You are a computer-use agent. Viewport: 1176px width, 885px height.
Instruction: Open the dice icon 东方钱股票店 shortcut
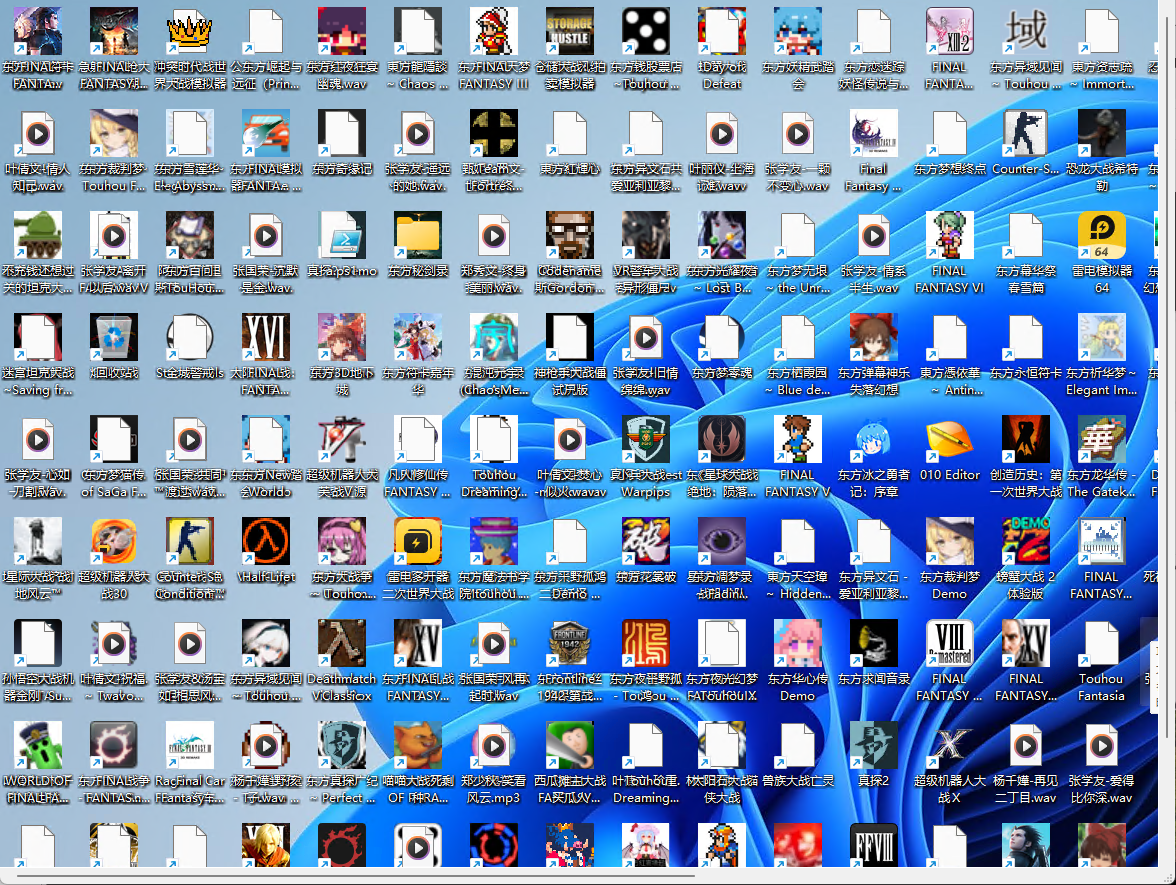pyautogui.click(x=646, y=32)
